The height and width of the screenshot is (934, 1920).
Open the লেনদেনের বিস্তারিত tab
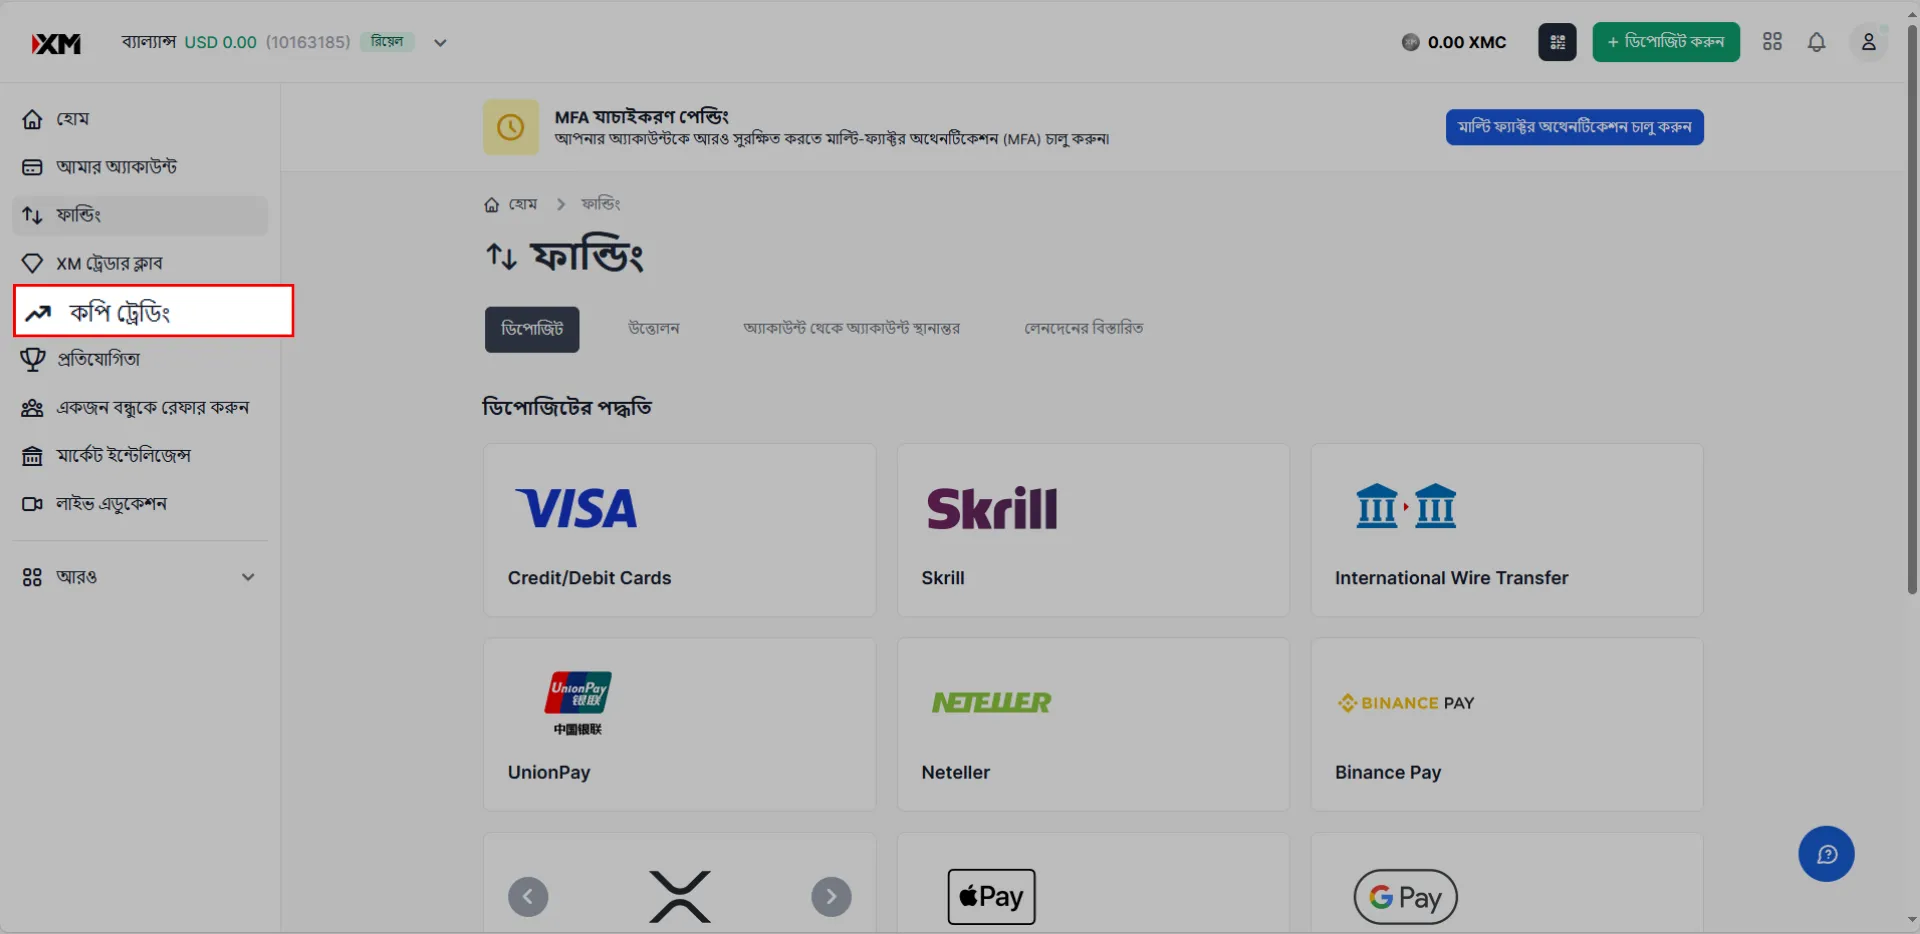[x=1084, y=329]
